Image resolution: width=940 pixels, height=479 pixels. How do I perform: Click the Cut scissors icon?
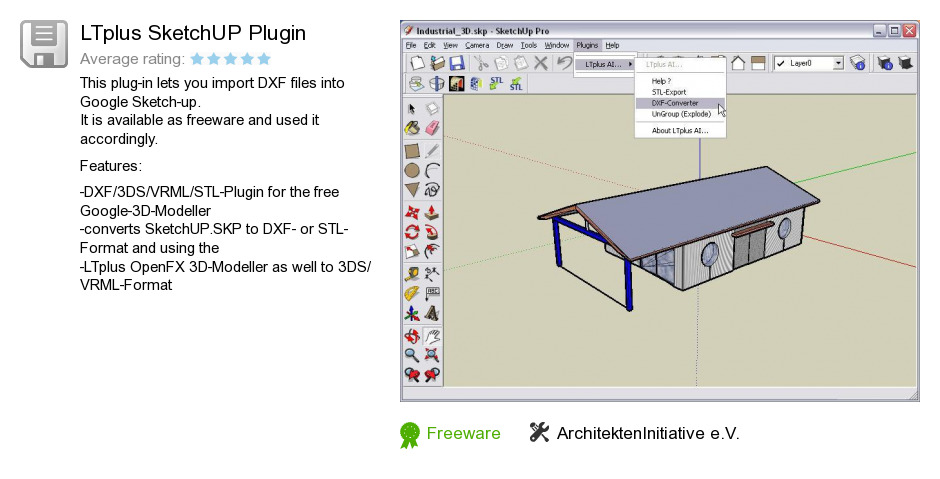click(481, 62)
